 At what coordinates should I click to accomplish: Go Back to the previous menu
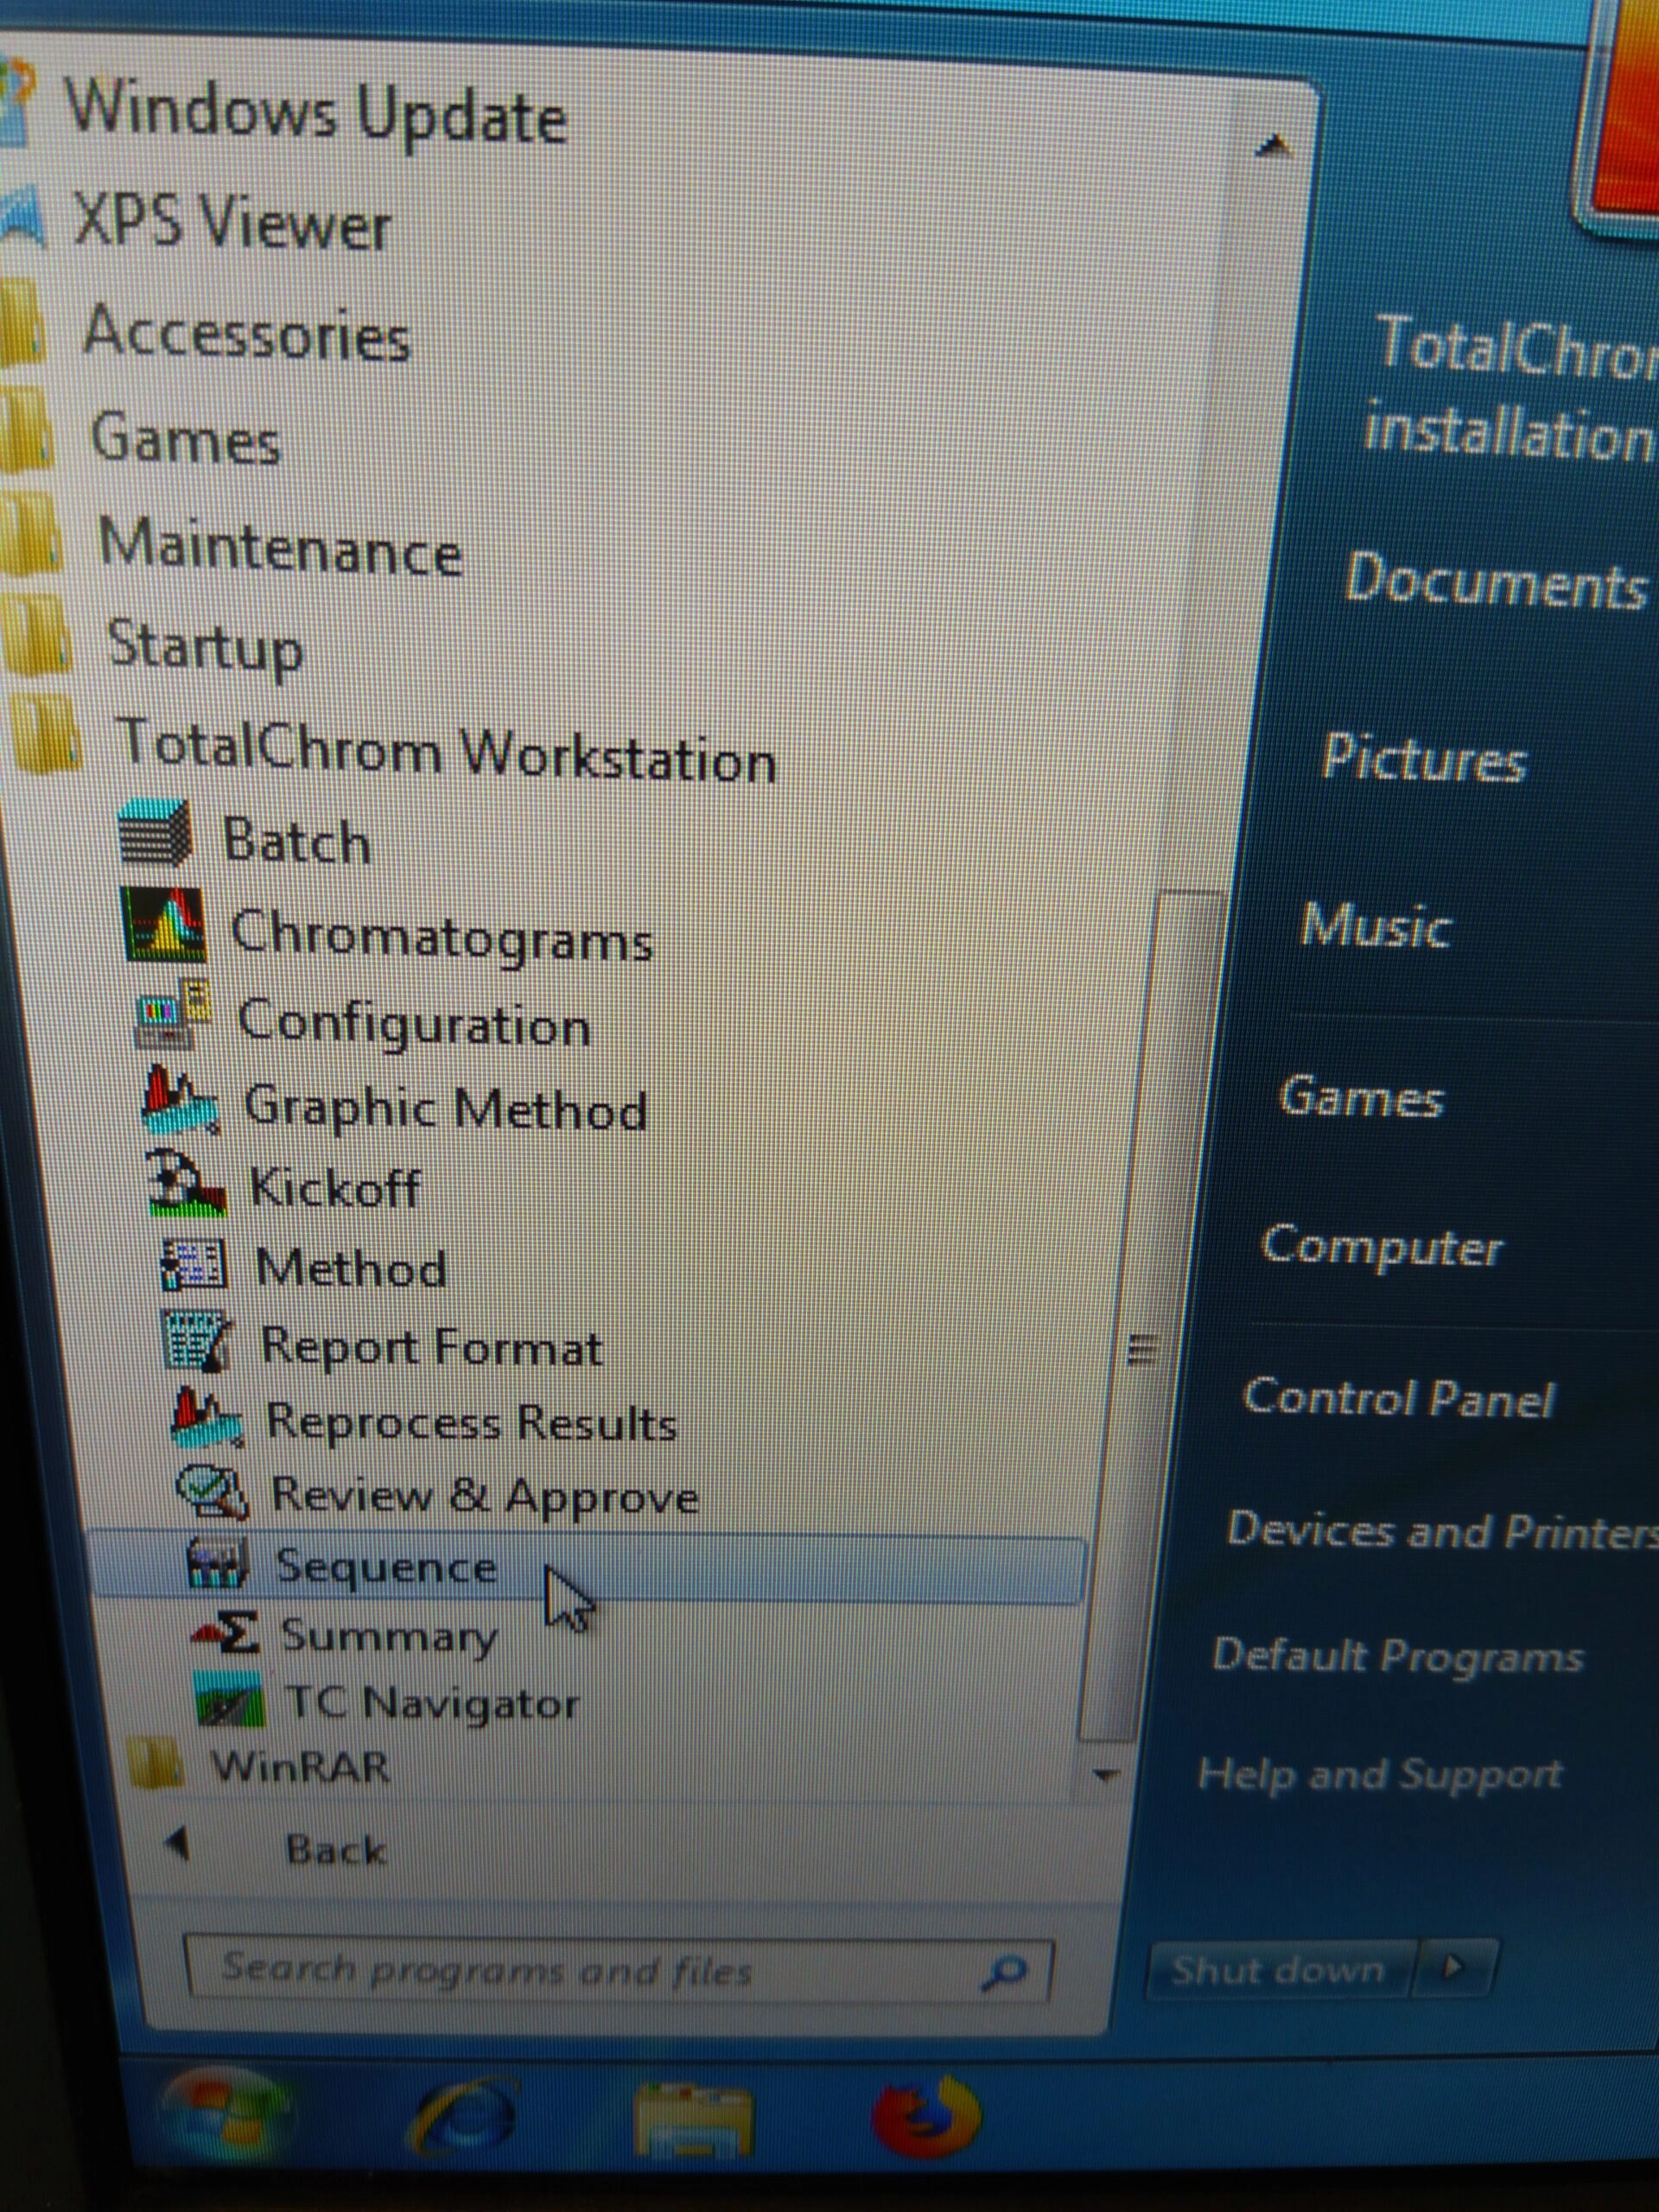[x=335, y=1849]
